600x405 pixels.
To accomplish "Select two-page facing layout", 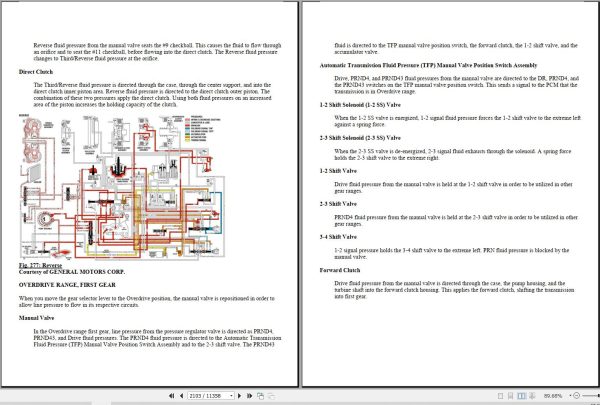I will pos(521,396).
